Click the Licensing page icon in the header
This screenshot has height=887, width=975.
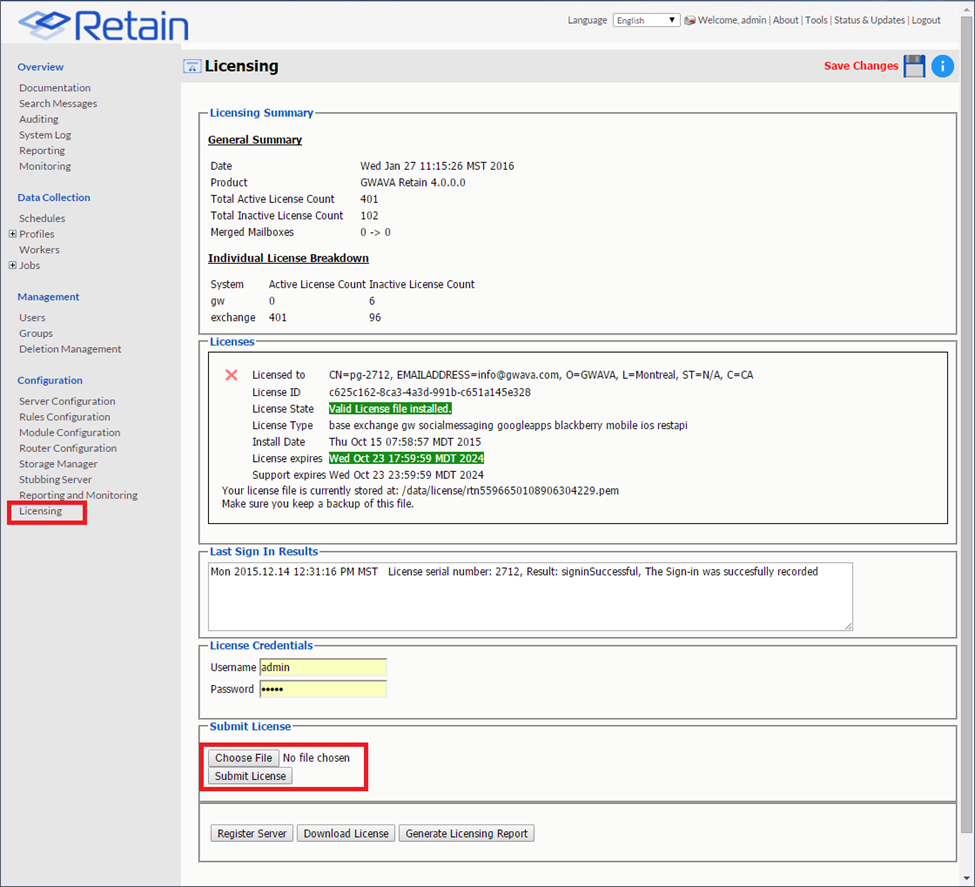(x=191, y=65)
